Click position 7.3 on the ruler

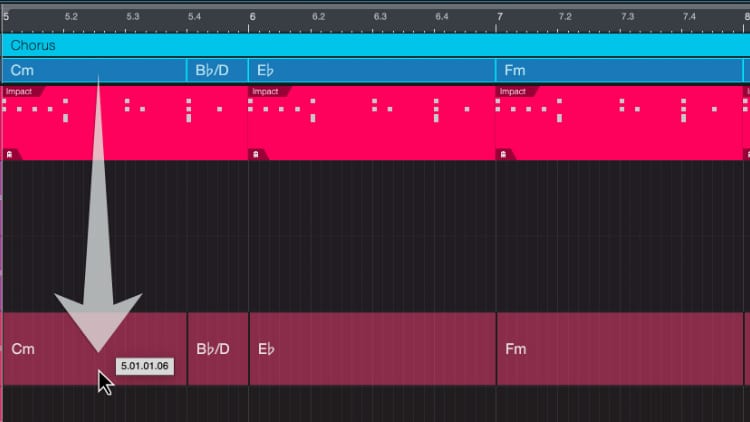click(627, 17)
